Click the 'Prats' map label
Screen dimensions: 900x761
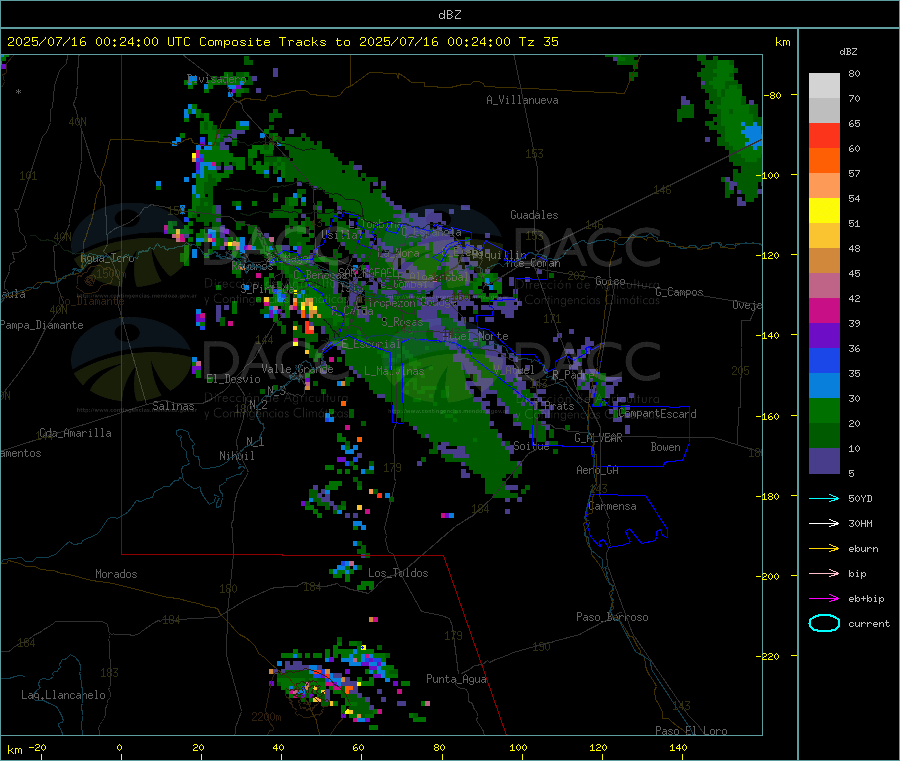[558, 406]
